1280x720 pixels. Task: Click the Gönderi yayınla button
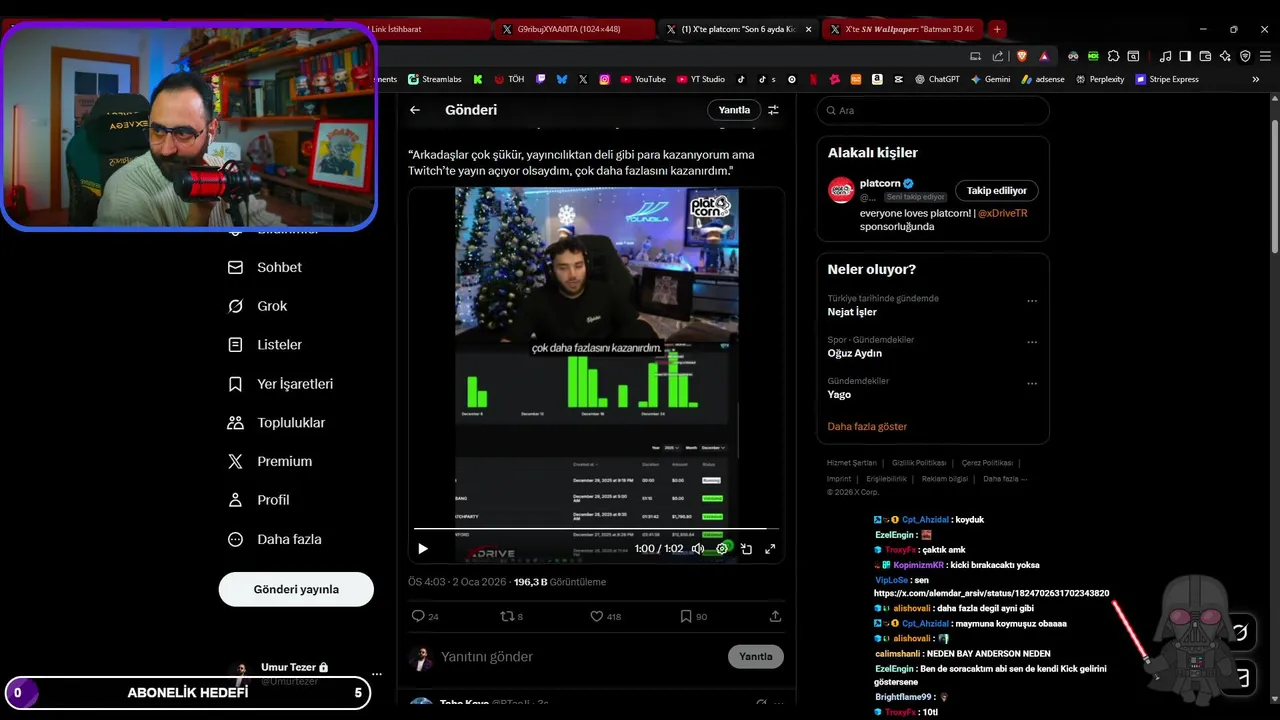pyautogui.click(x=296, y=589)
